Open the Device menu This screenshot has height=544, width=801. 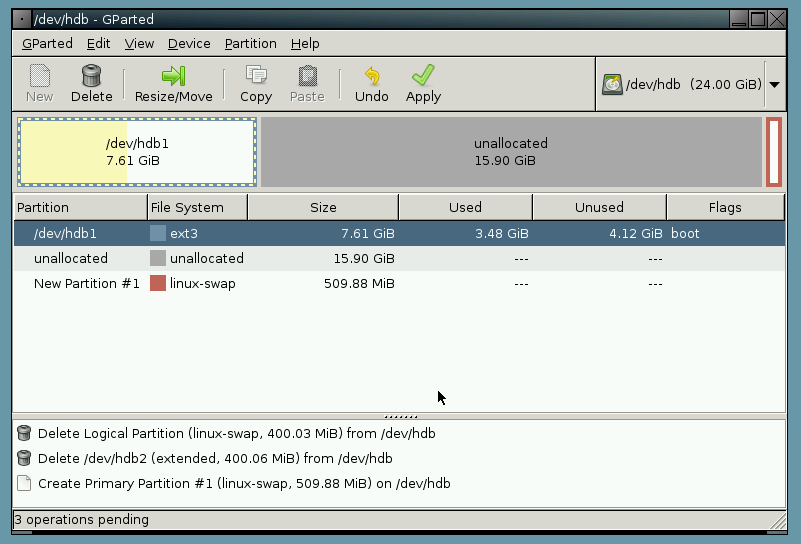tap(189, 43)
